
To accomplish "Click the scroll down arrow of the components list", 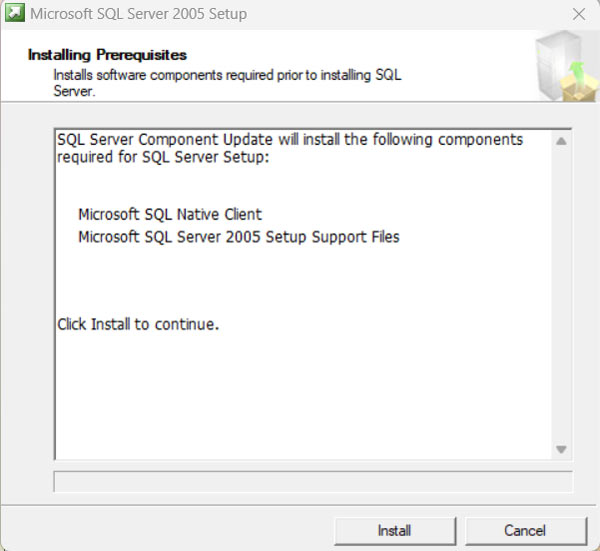I will (x=561, y=450).
